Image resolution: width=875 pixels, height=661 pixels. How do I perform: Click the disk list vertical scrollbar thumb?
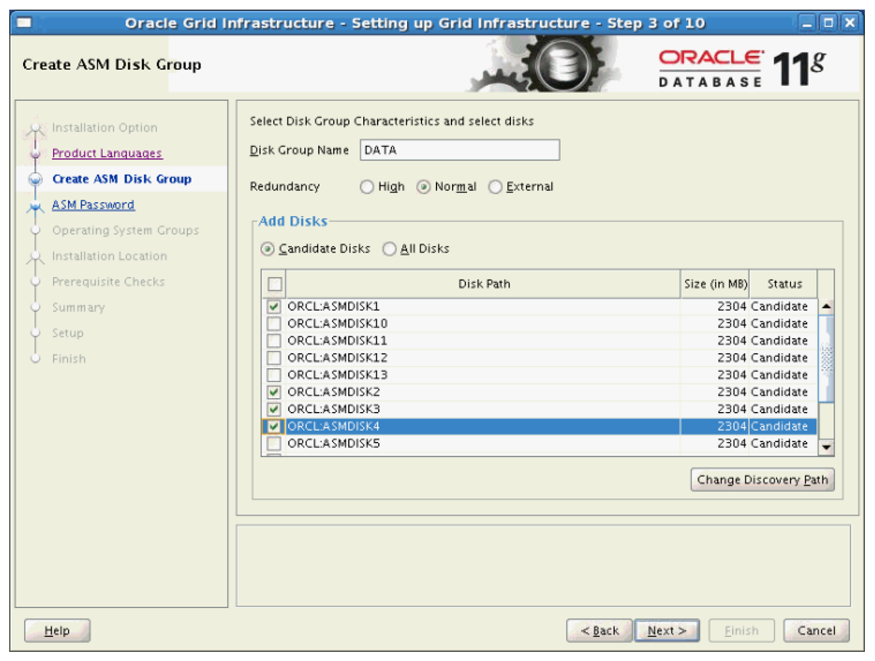[826, 358]
